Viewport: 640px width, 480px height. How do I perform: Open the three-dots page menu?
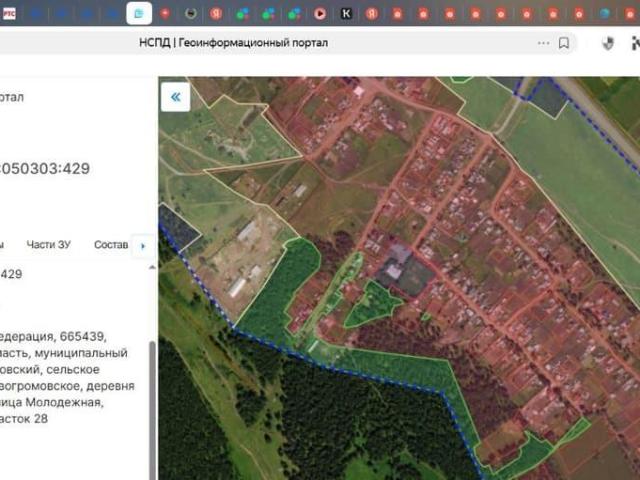543,43
